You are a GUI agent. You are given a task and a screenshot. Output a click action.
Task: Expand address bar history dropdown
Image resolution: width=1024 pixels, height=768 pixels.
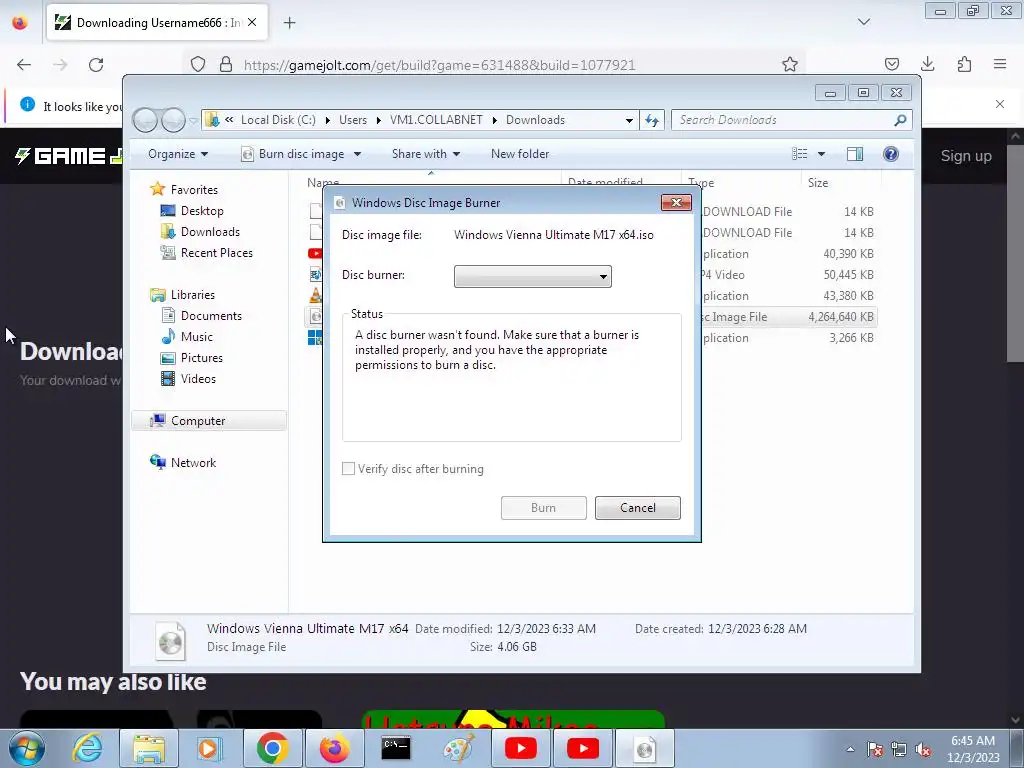pyautogui.click(x=629, y=120)
